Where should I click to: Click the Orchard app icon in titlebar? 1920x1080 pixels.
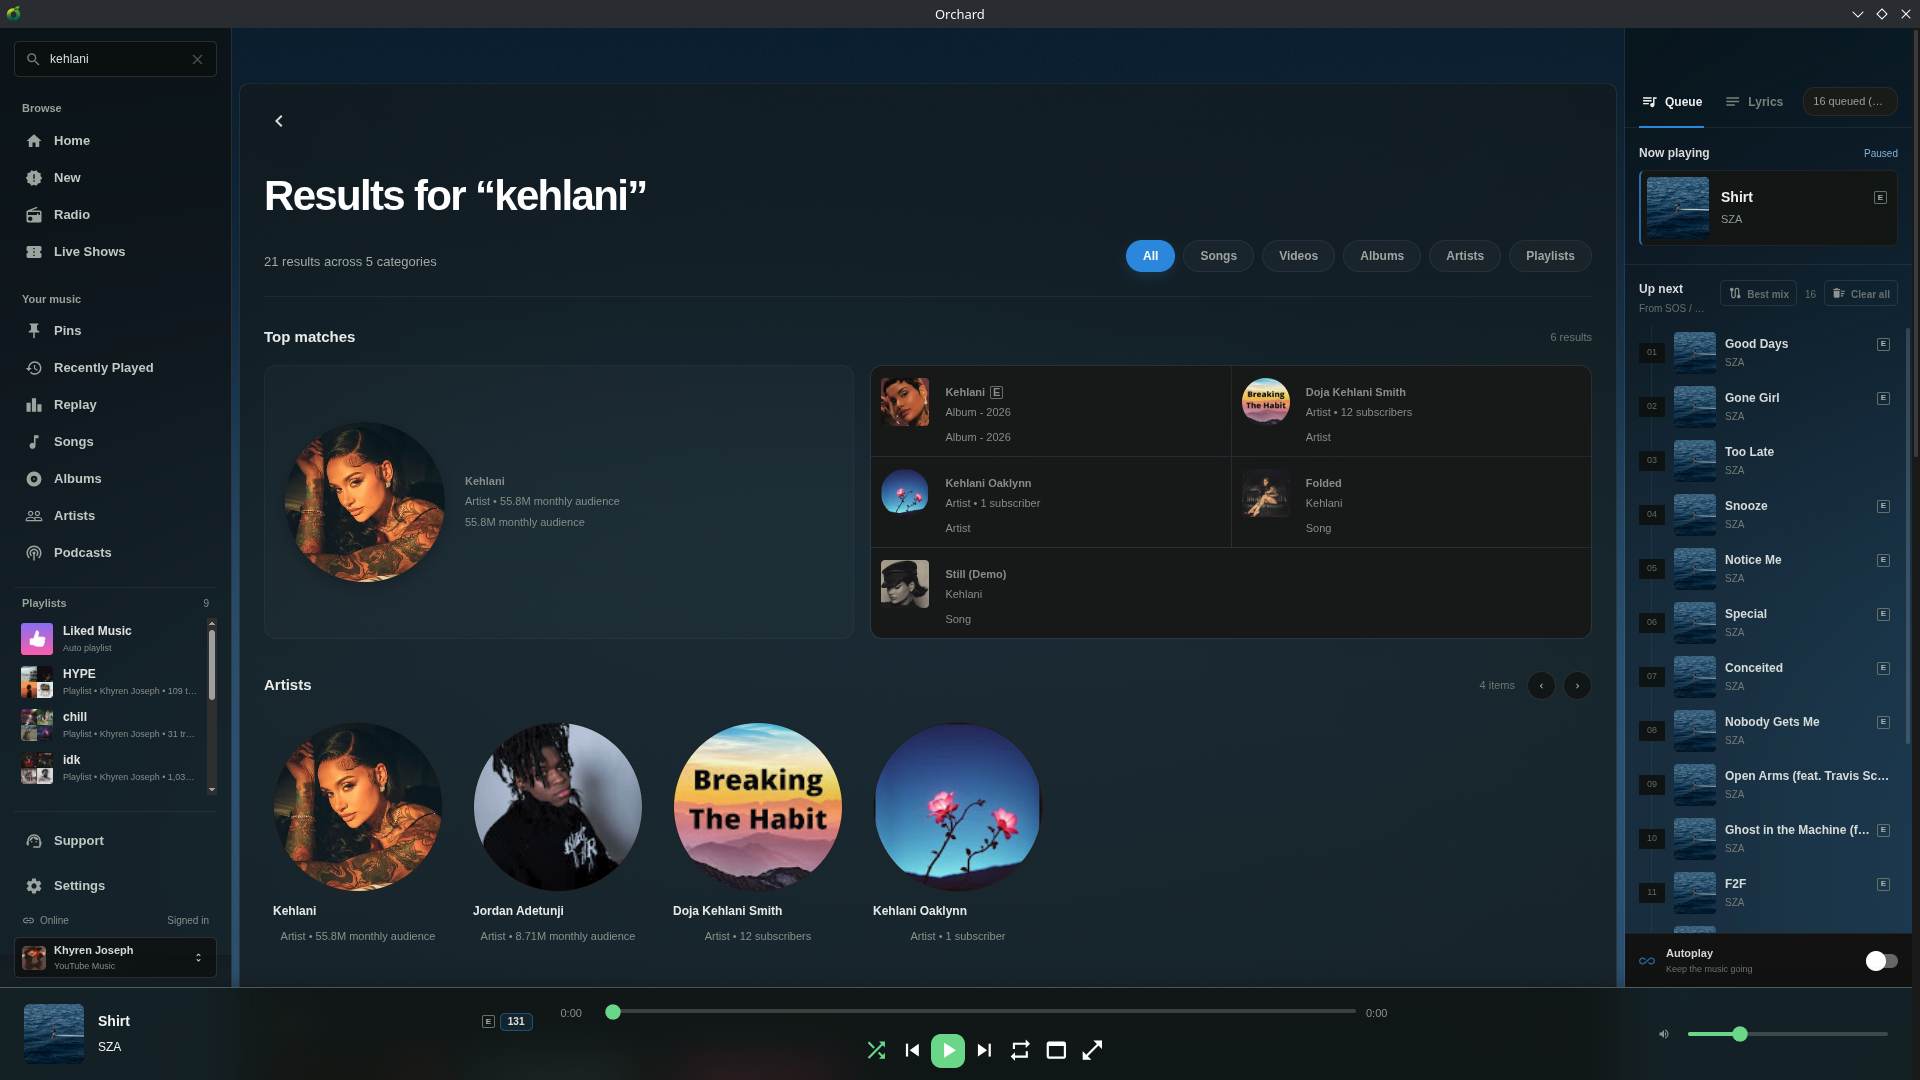click(x=13, y=14)
